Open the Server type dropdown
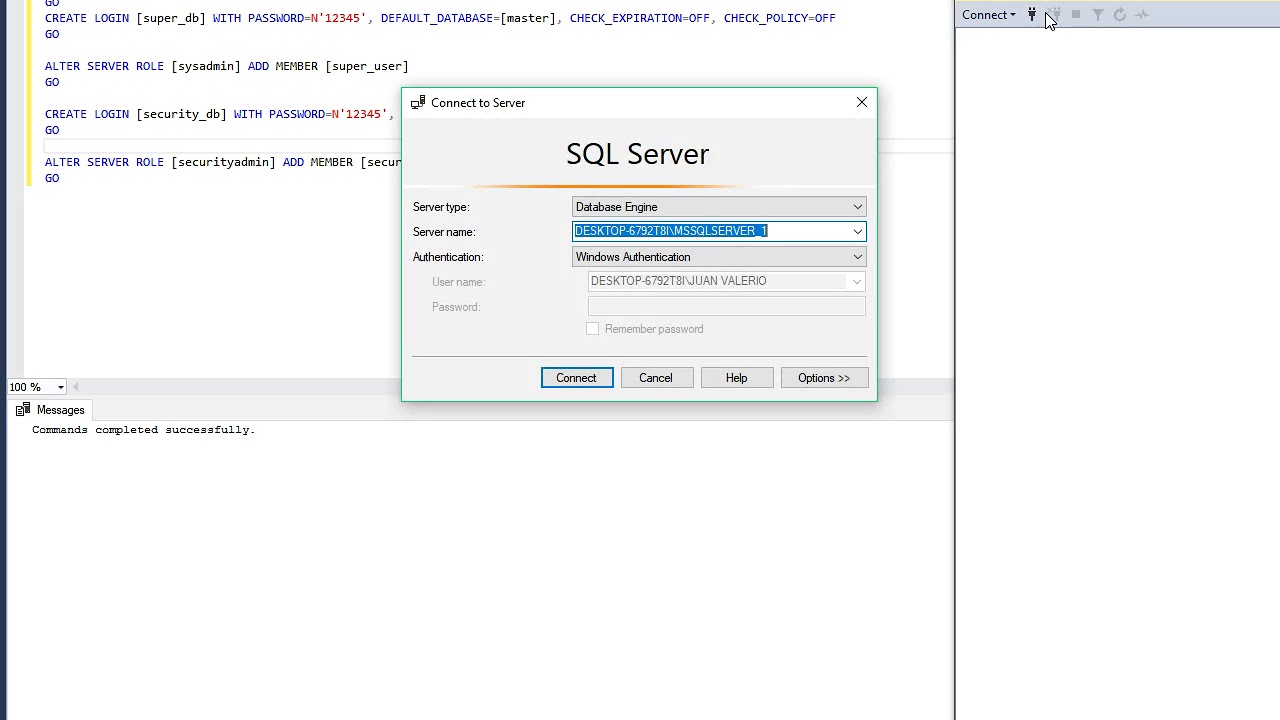The height and width of the screenshot is (720, 1280). point(719,207)
